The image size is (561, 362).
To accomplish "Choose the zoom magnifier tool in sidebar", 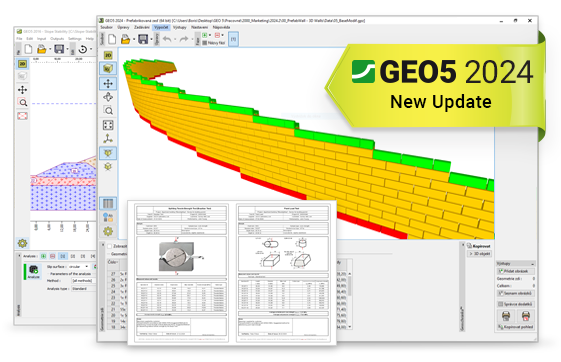I will click(x=108, y=111).
